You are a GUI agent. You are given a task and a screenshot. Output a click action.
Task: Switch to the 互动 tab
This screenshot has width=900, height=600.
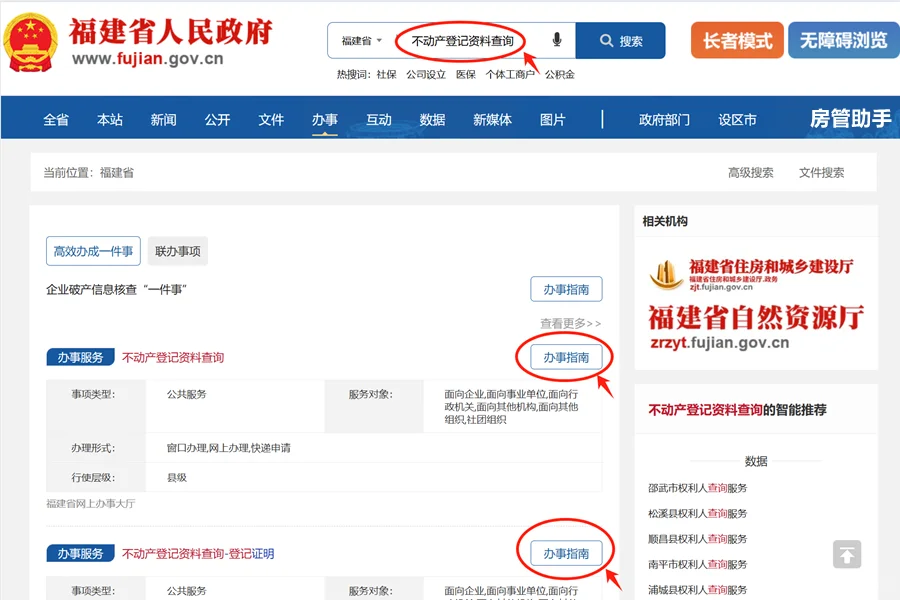click(379, 119)
